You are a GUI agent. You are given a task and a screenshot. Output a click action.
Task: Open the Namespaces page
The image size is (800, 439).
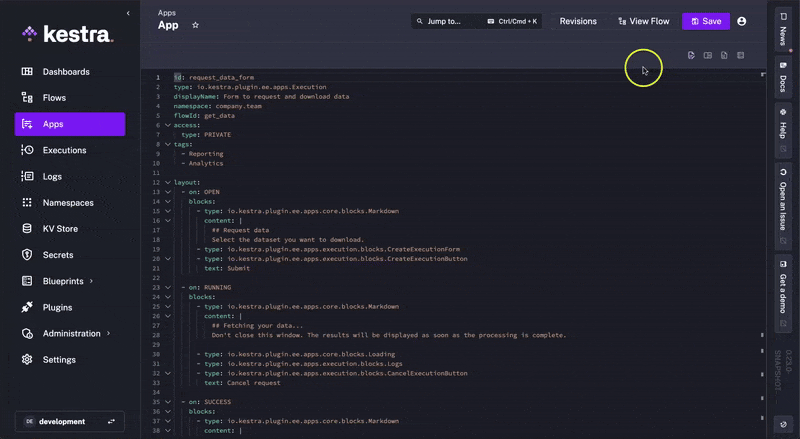click(x=68, y=203)
